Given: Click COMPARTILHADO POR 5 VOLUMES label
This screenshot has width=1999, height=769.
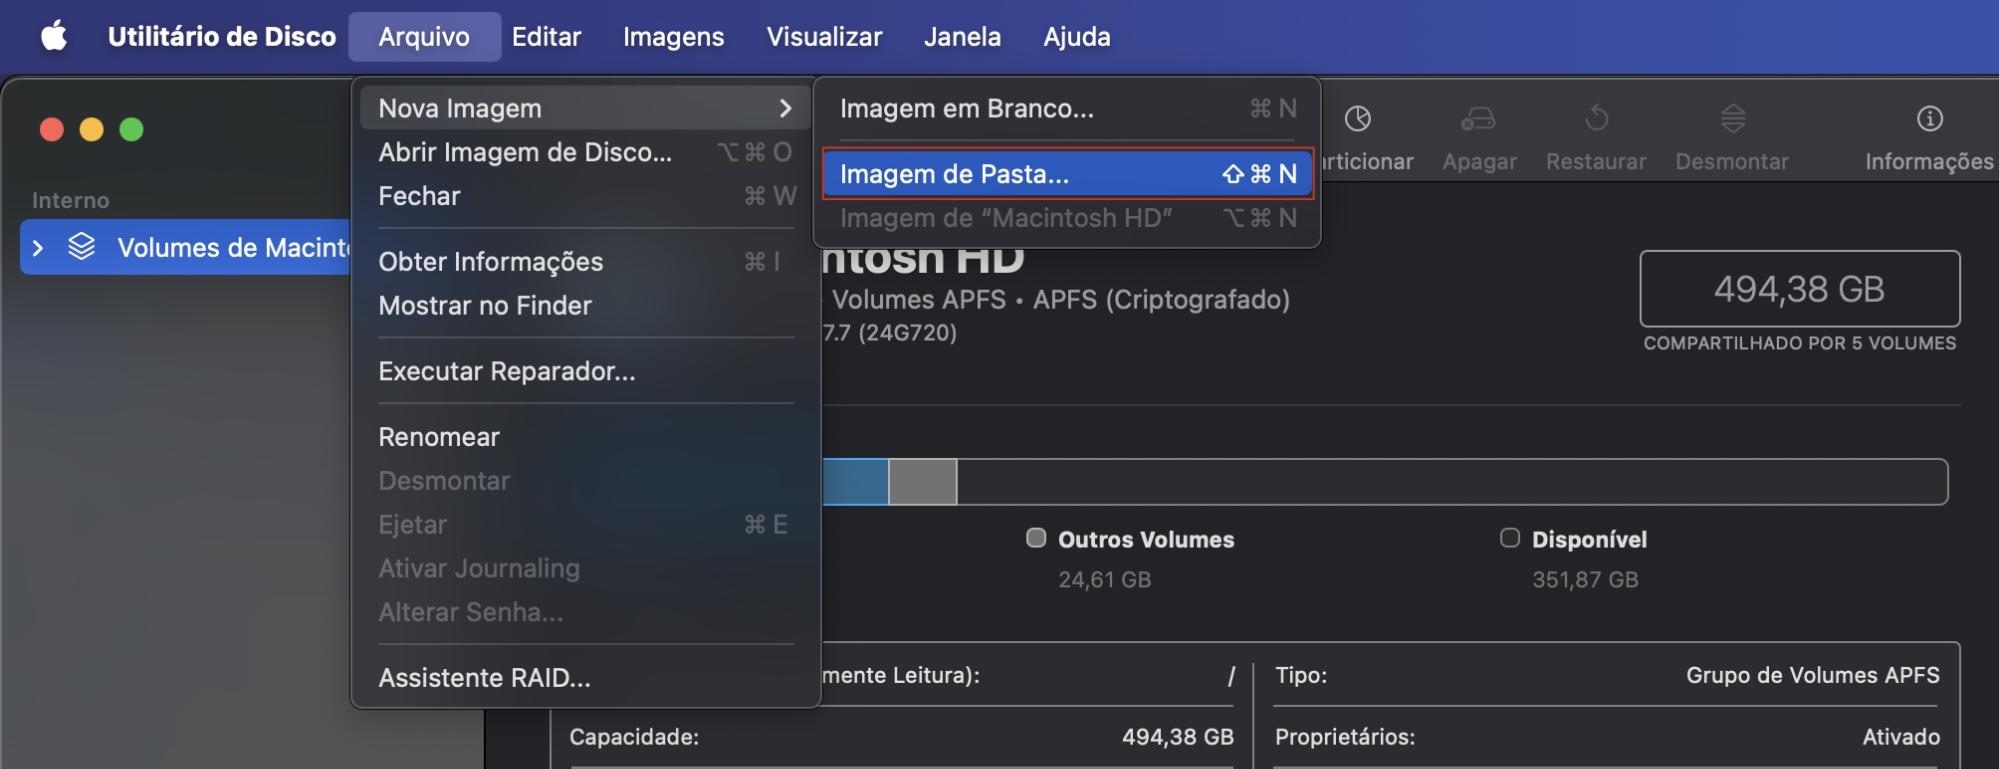Looking at the screenshot, I should (1799, 343).
